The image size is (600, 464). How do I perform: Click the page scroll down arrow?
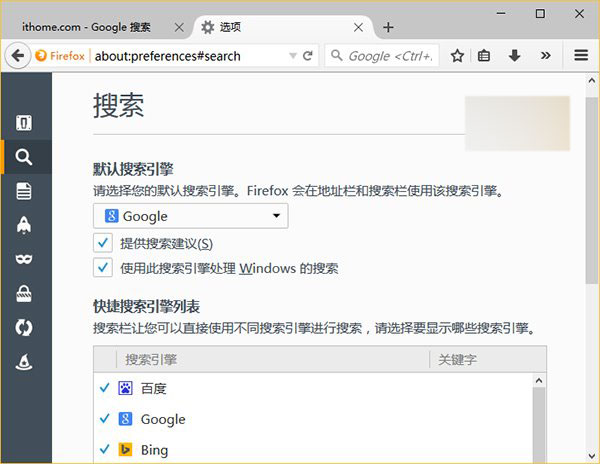coord(592,456)
